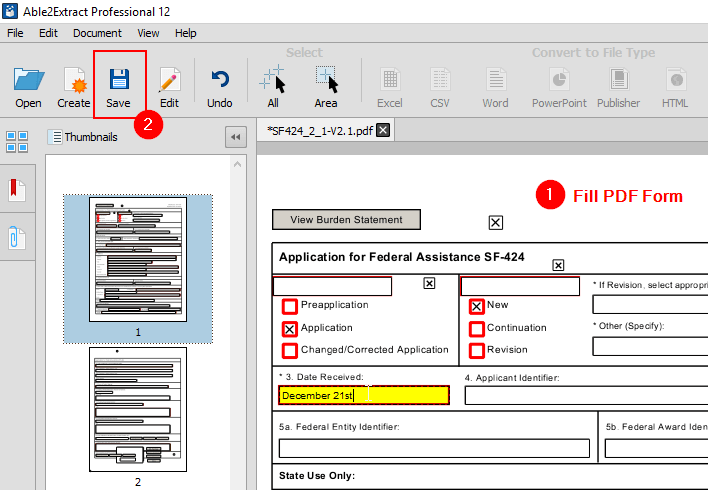708x490 pixels.
Task: Convert to Word file type
Action: (495, 88)
